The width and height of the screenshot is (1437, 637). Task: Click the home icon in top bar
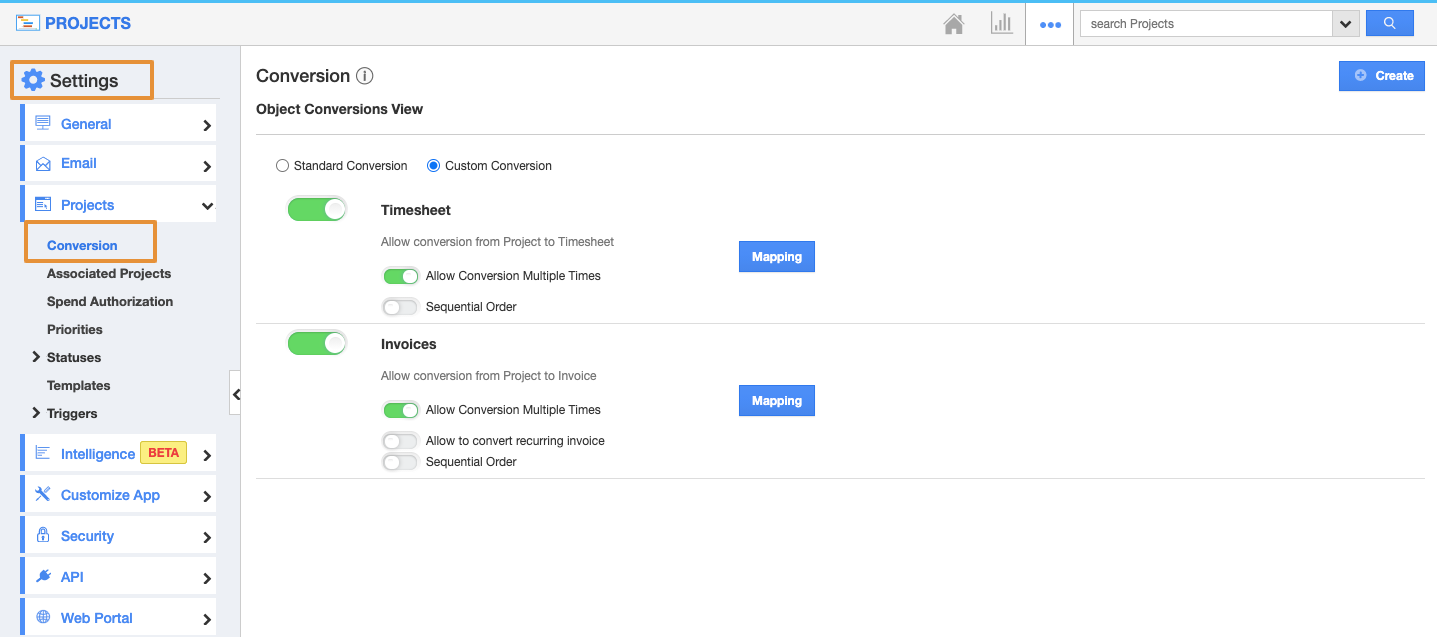954,24
